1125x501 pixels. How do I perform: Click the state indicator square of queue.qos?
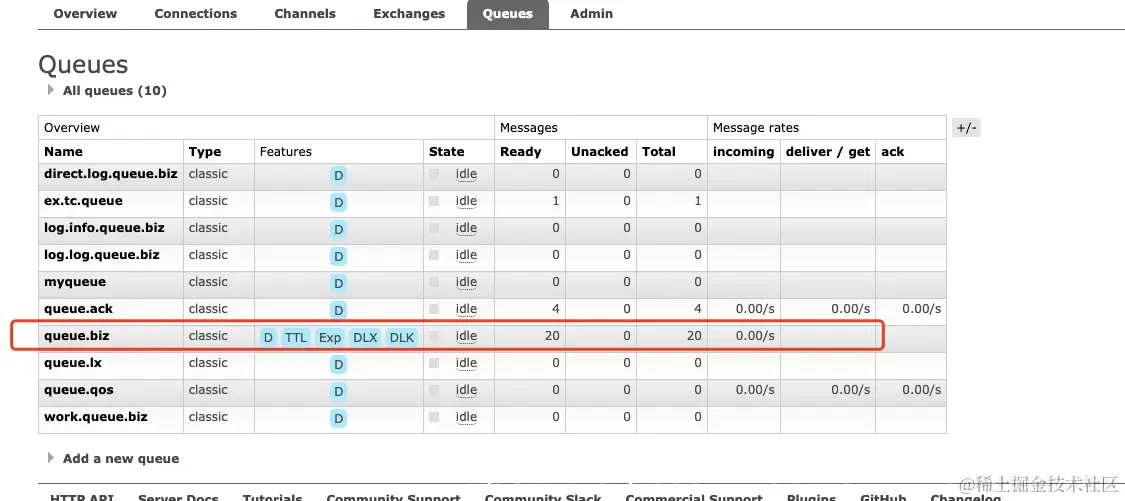tap(434, 390)
